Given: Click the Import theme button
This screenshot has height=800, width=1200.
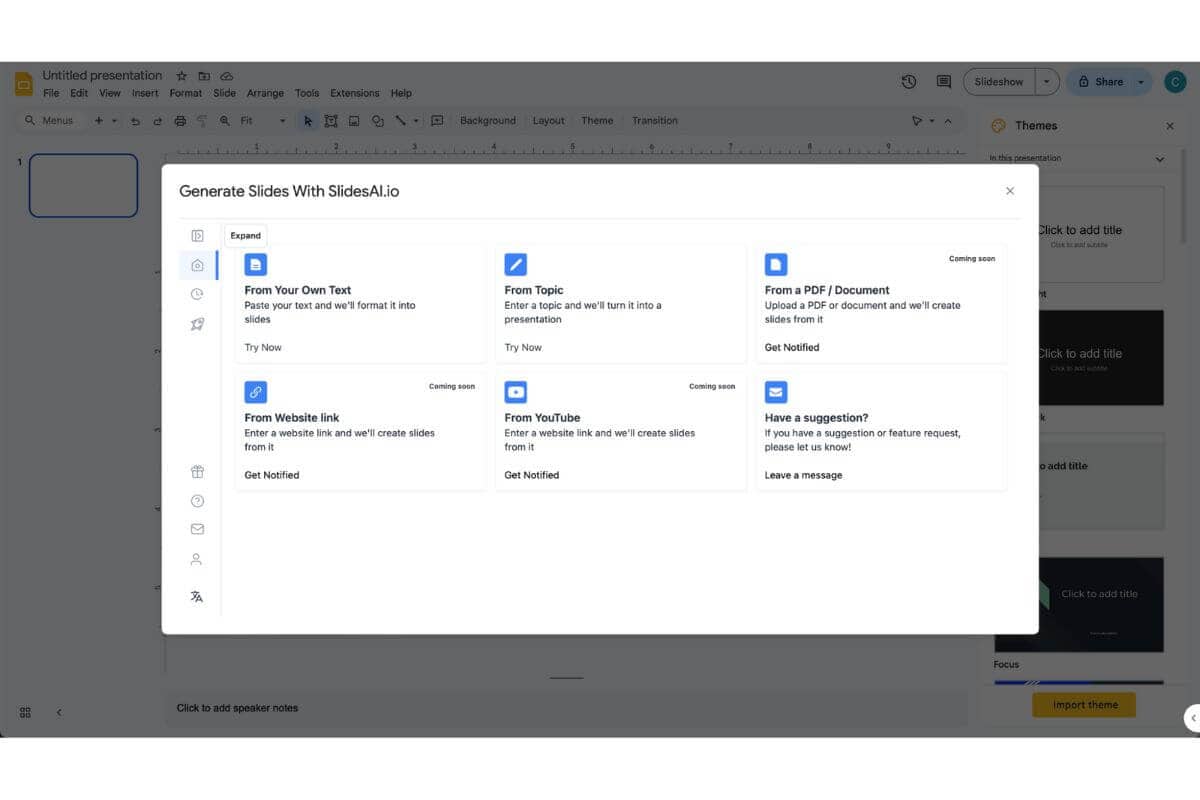Looking at the screenshot, I should pos(1085,705).
